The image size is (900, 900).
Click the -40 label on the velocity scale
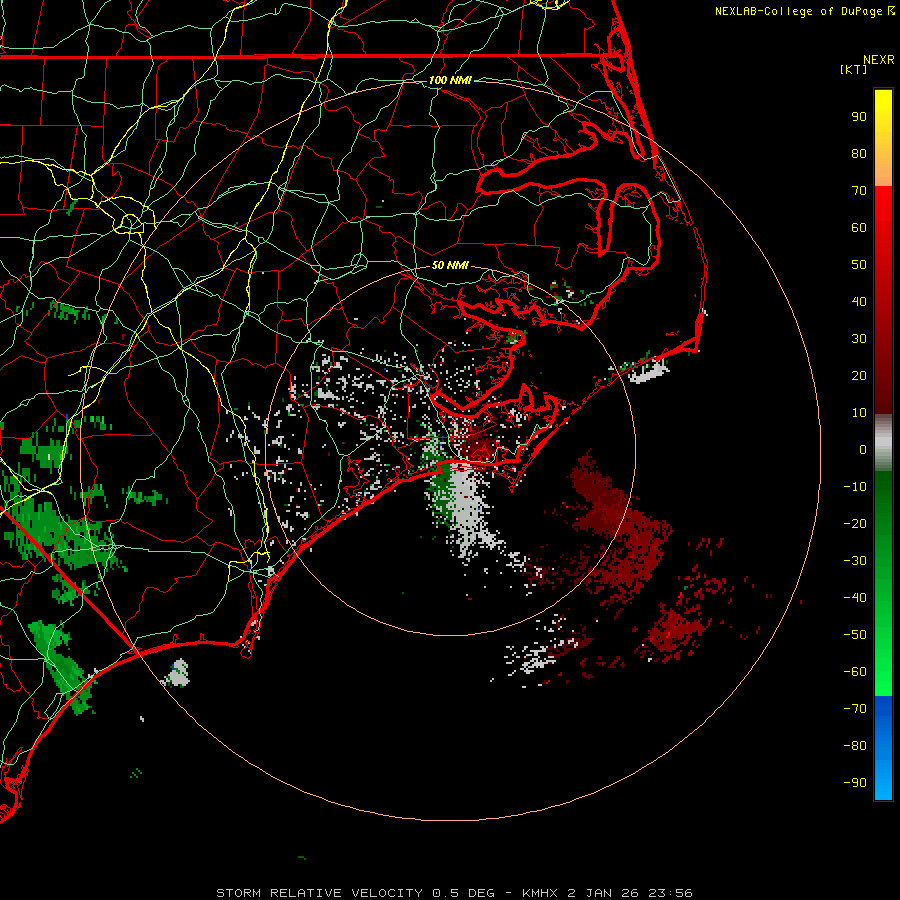tap(855, 598)
